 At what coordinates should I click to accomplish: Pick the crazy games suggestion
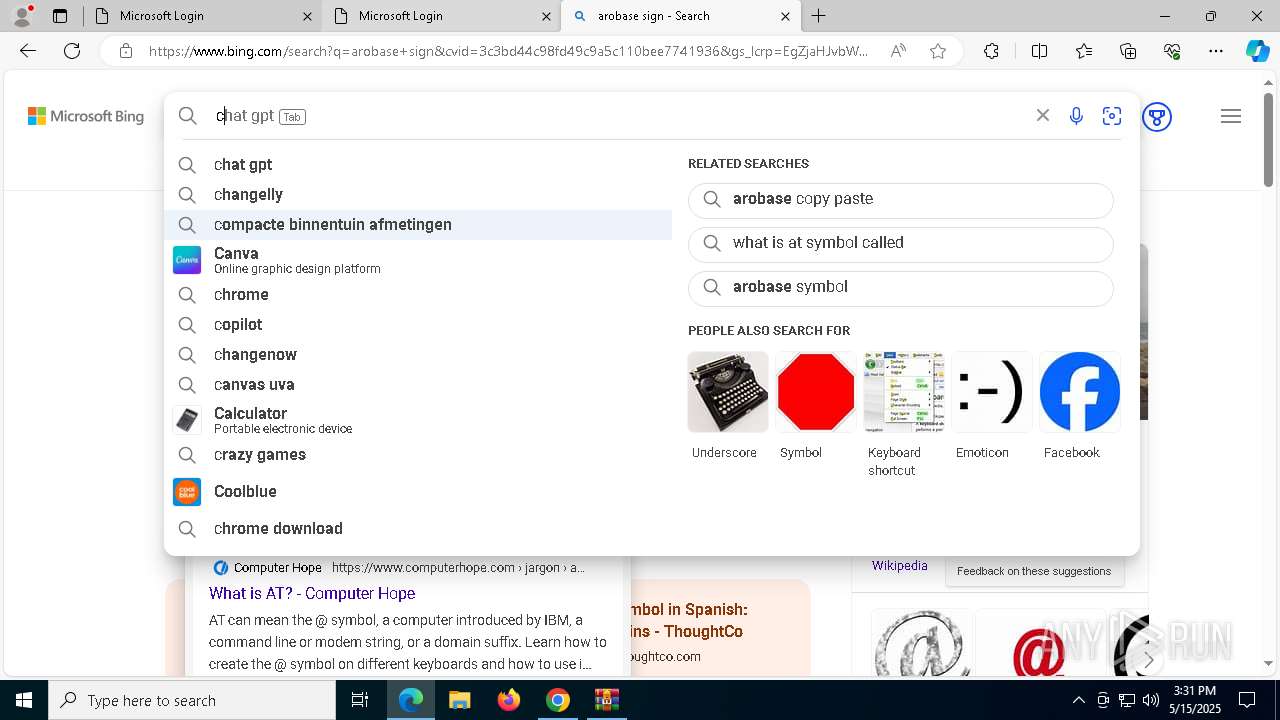(418, 454)
